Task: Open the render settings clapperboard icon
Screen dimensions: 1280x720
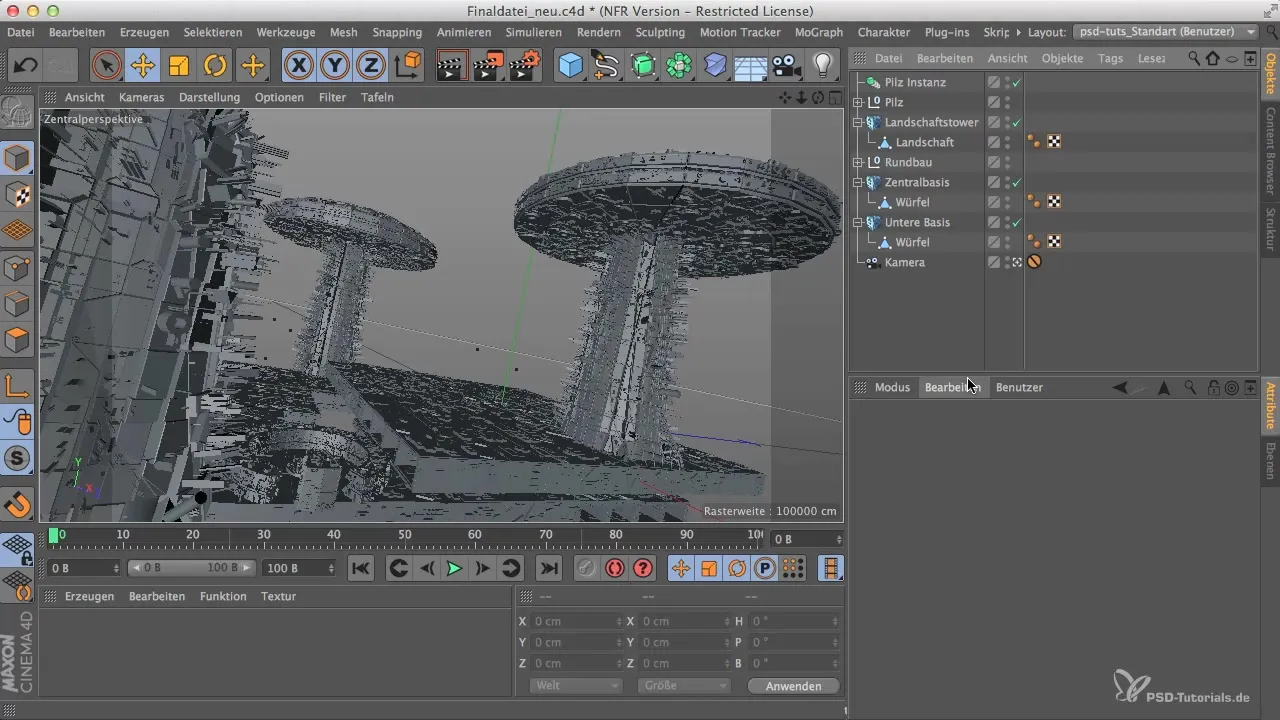Action: (x=525, y=66)
